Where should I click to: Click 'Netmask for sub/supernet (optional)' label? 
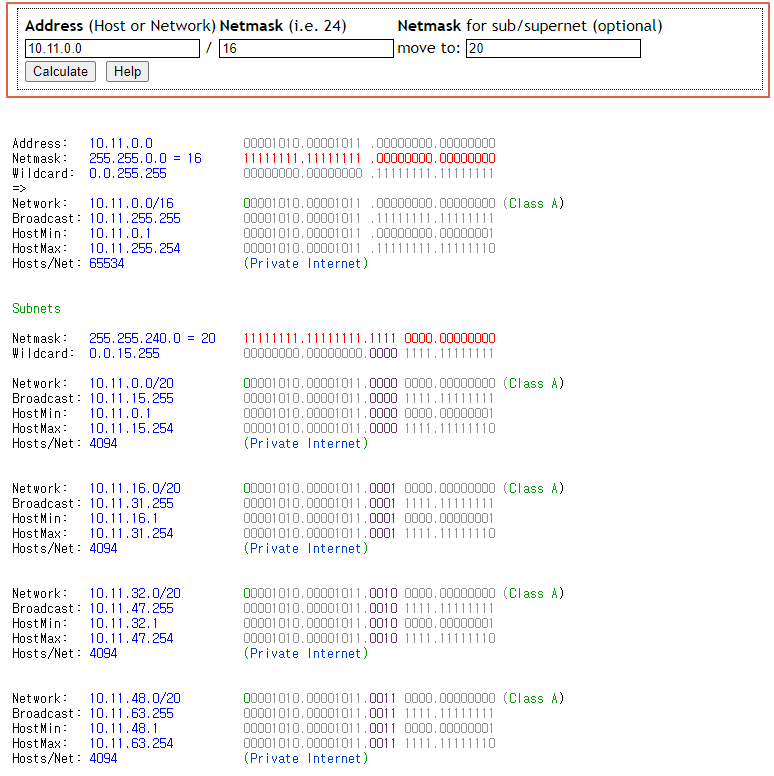click(x=530, y=26)
